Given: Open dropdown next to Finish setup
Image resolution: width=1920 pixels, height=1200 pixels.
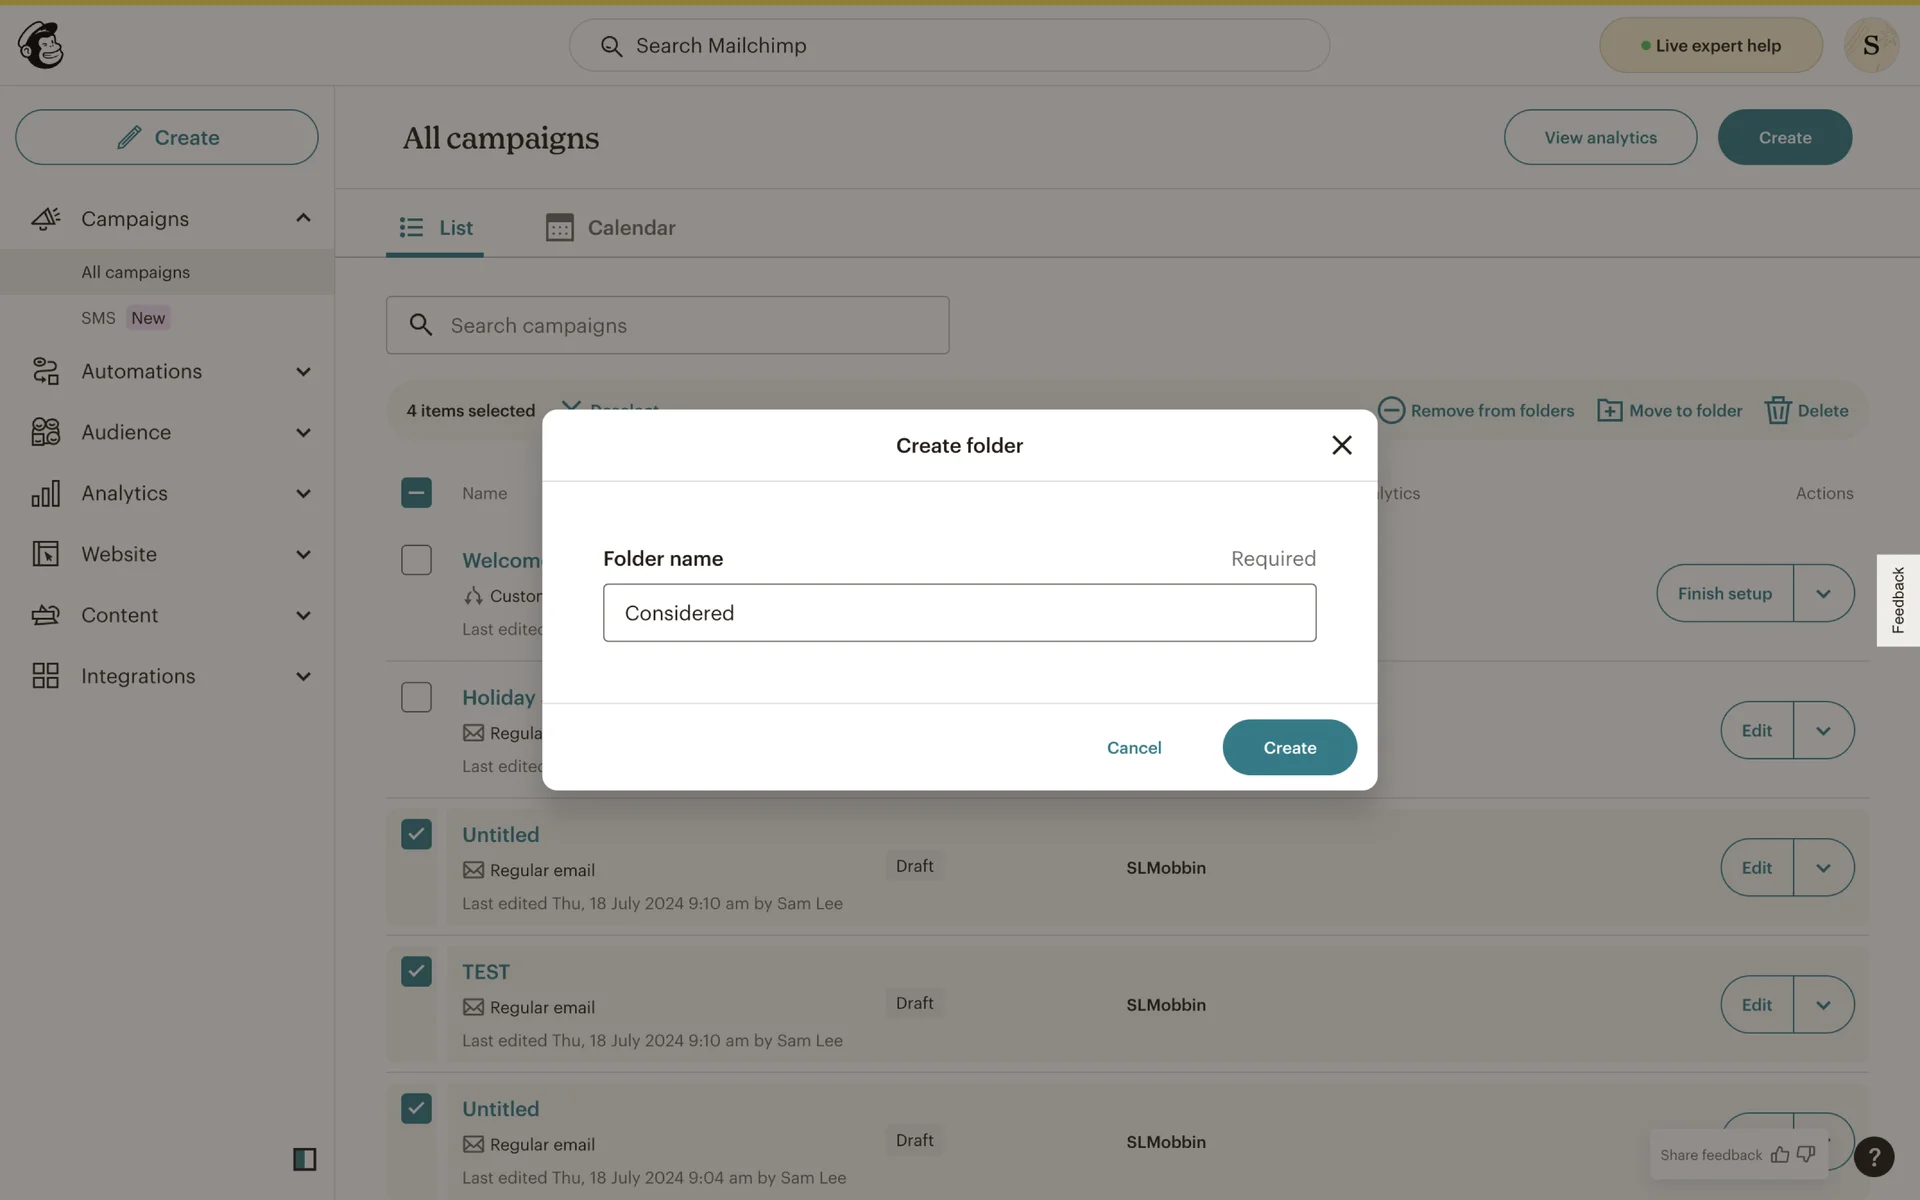Looking at the screenshot, I should 1823,593.
